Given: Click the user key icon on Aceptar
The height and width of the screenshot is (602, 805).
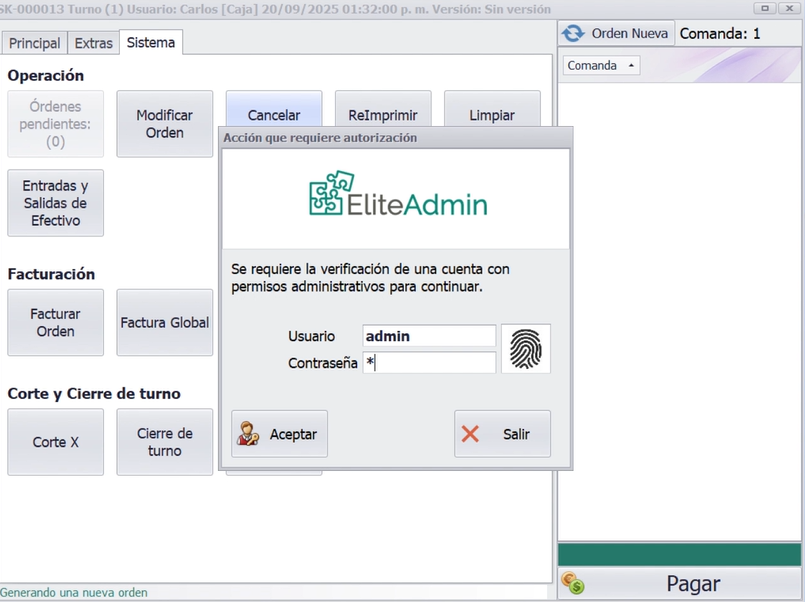Looking at the screenshot, I should [x=248, y=434].
